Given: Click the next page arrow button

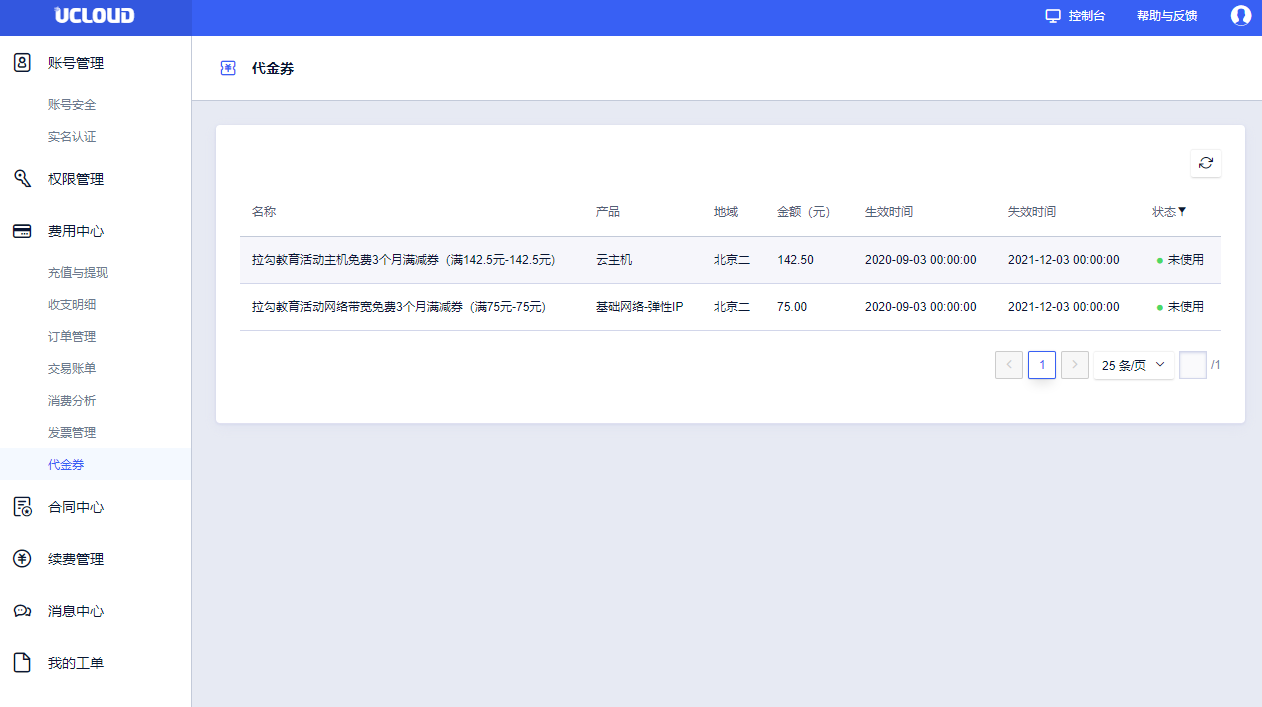Looking at the screenshot, I should coord(1074,365).
